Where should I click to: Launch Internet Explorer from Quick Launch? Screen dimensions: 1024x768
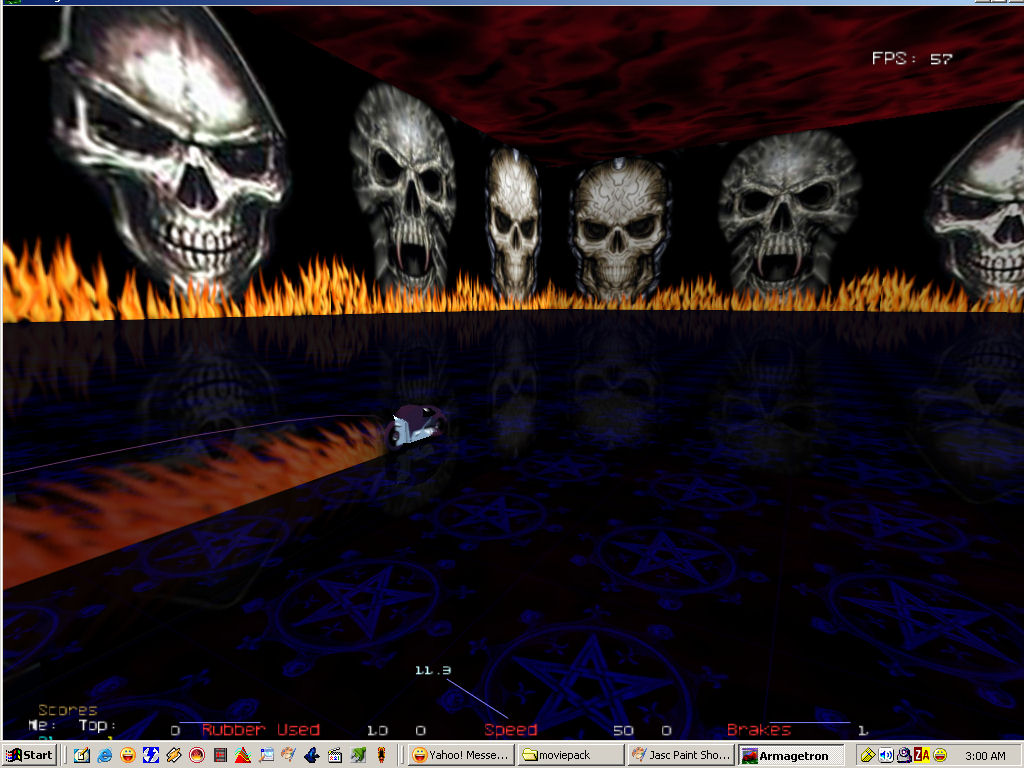[104, 755]
